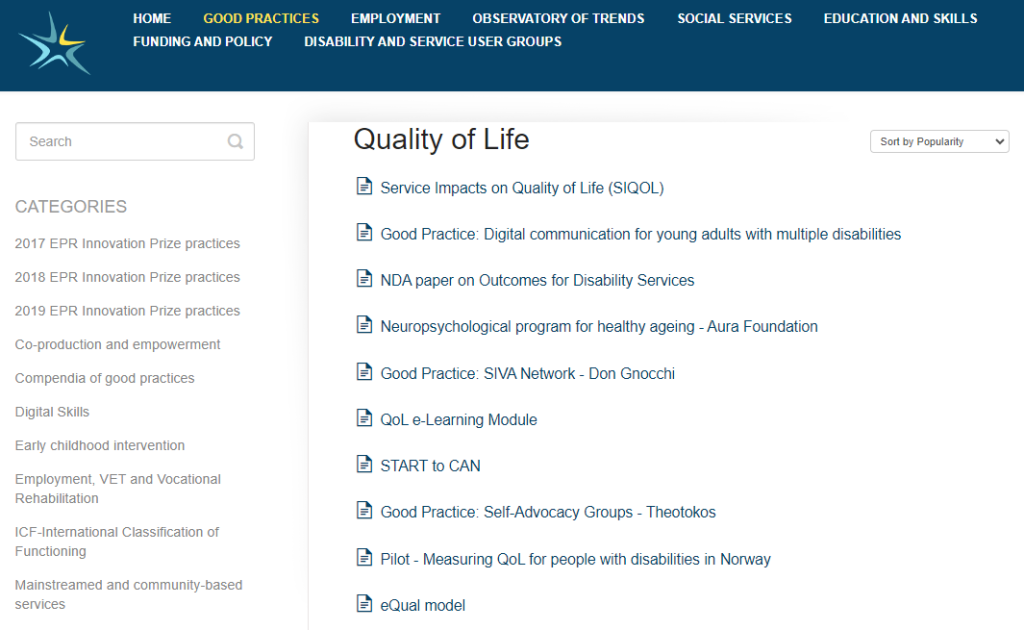Open Disability and Service User Groups menu
Viewport: 1024px width, 630px height.
[433, 42]
